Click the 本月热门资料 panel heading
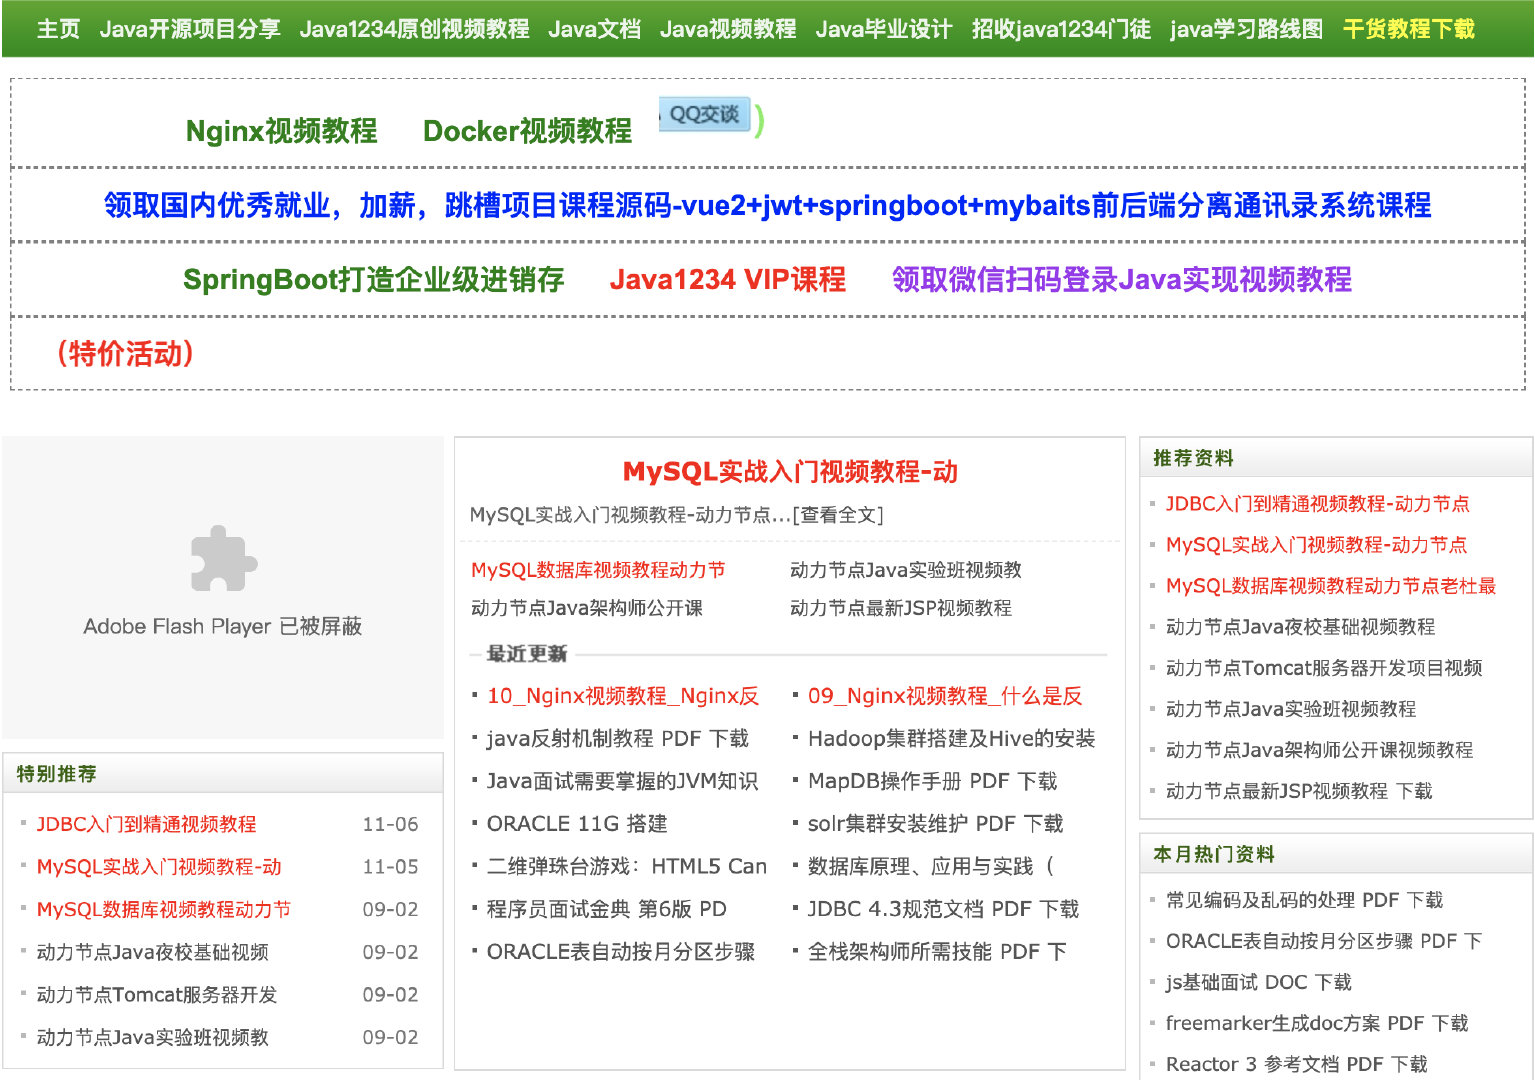Viewport: 1535px width, 1080px height. (1213, 855)
